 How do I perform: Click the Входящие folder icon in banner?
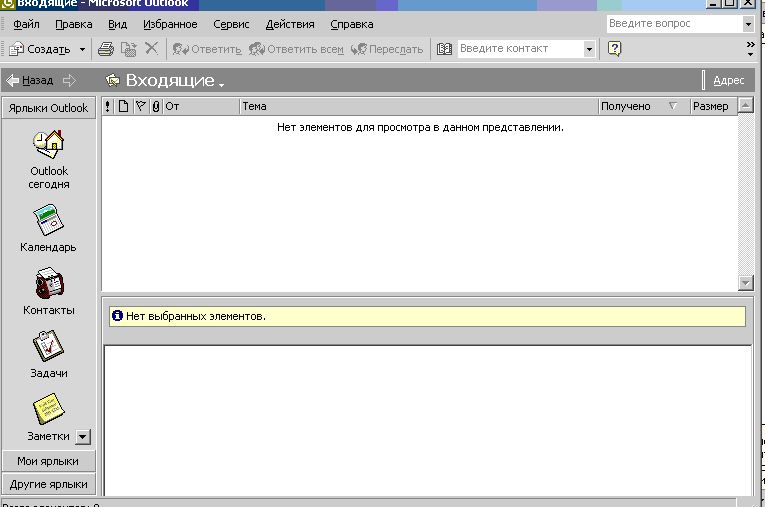[x=112, y=81]
